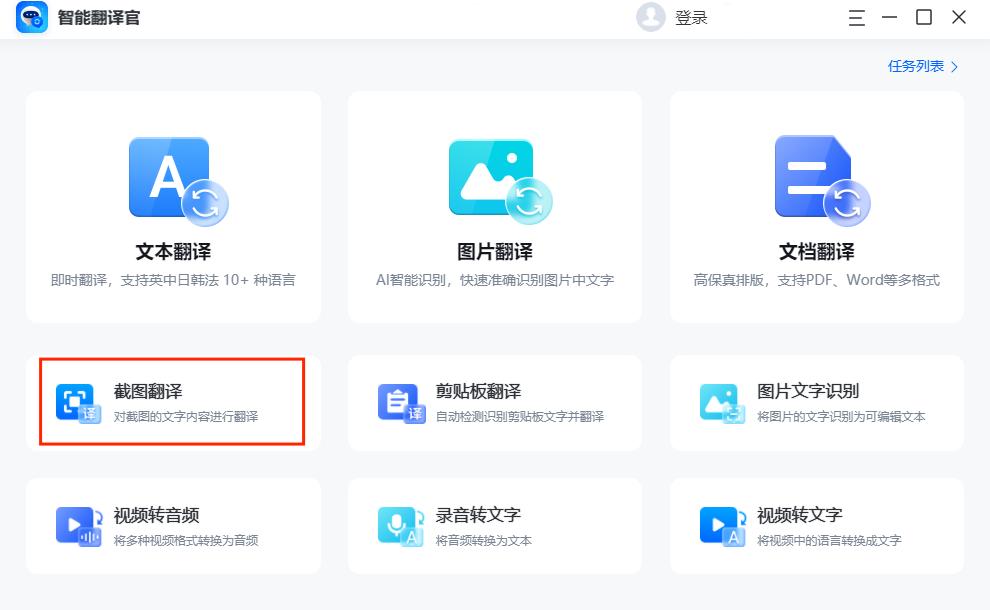This screenshot has height=610, width=990.
Task: Open the 剪贴板翻译 clipboard translation tool
Action: pos(495,403)
